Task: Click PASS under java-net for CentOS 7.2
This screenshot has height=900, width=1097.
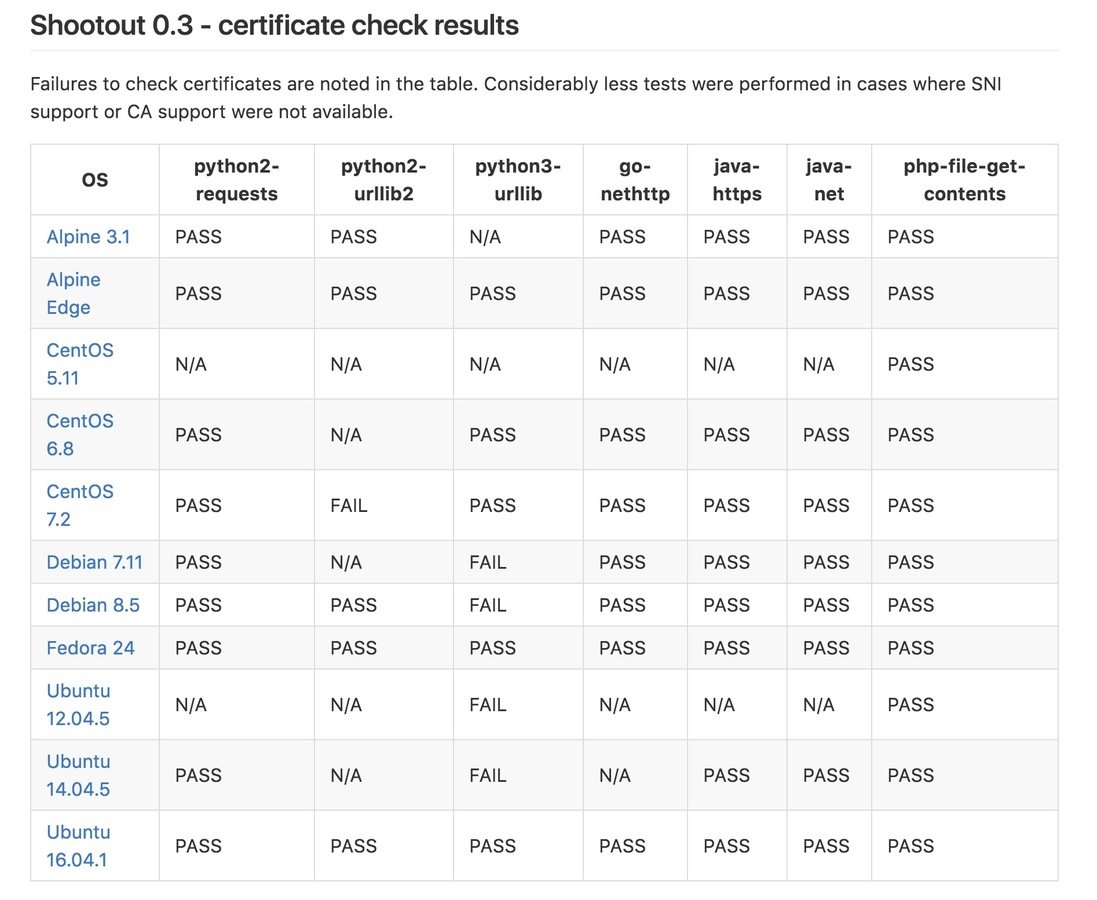Action: pyautogui.click(x=826, y=505)
